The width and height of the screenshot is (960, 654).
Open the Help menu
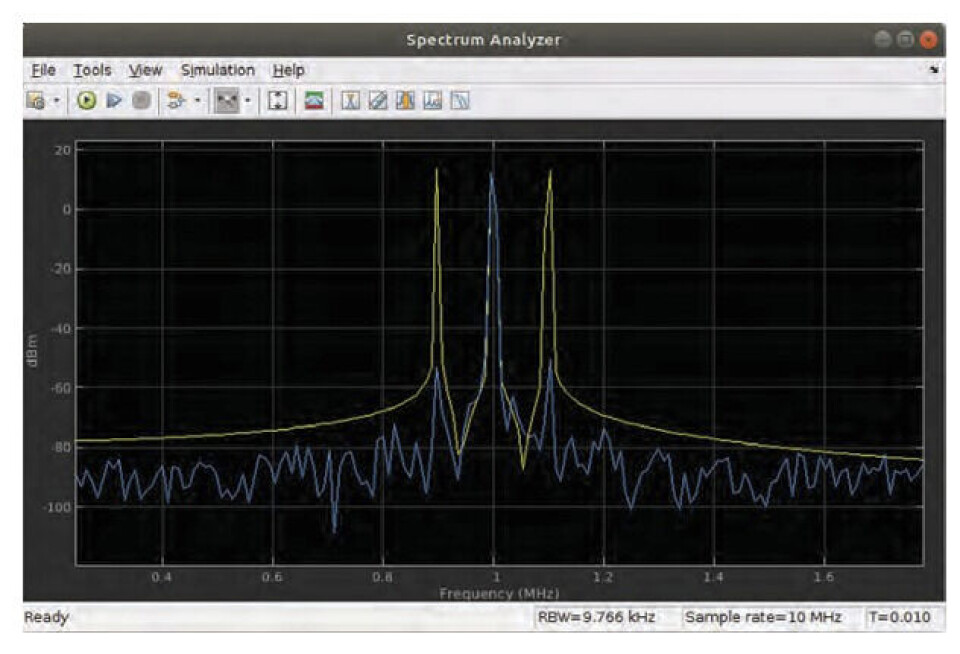tap(288, 70)
